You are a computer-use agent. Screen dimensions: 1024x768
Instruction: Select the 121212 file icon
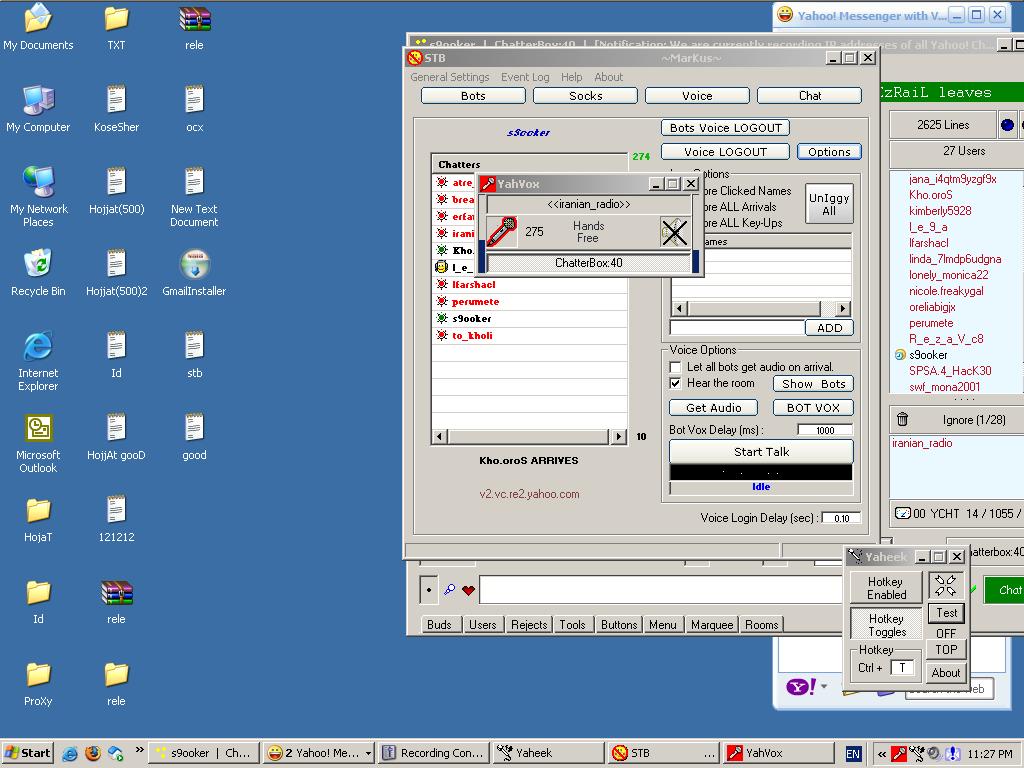[x=116, y=520]
